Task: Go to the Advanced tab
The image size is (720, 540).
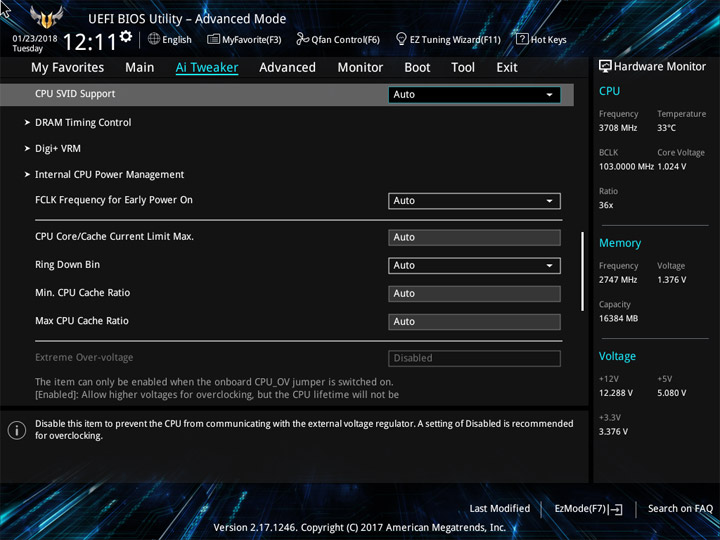Action: click(287, 68)
